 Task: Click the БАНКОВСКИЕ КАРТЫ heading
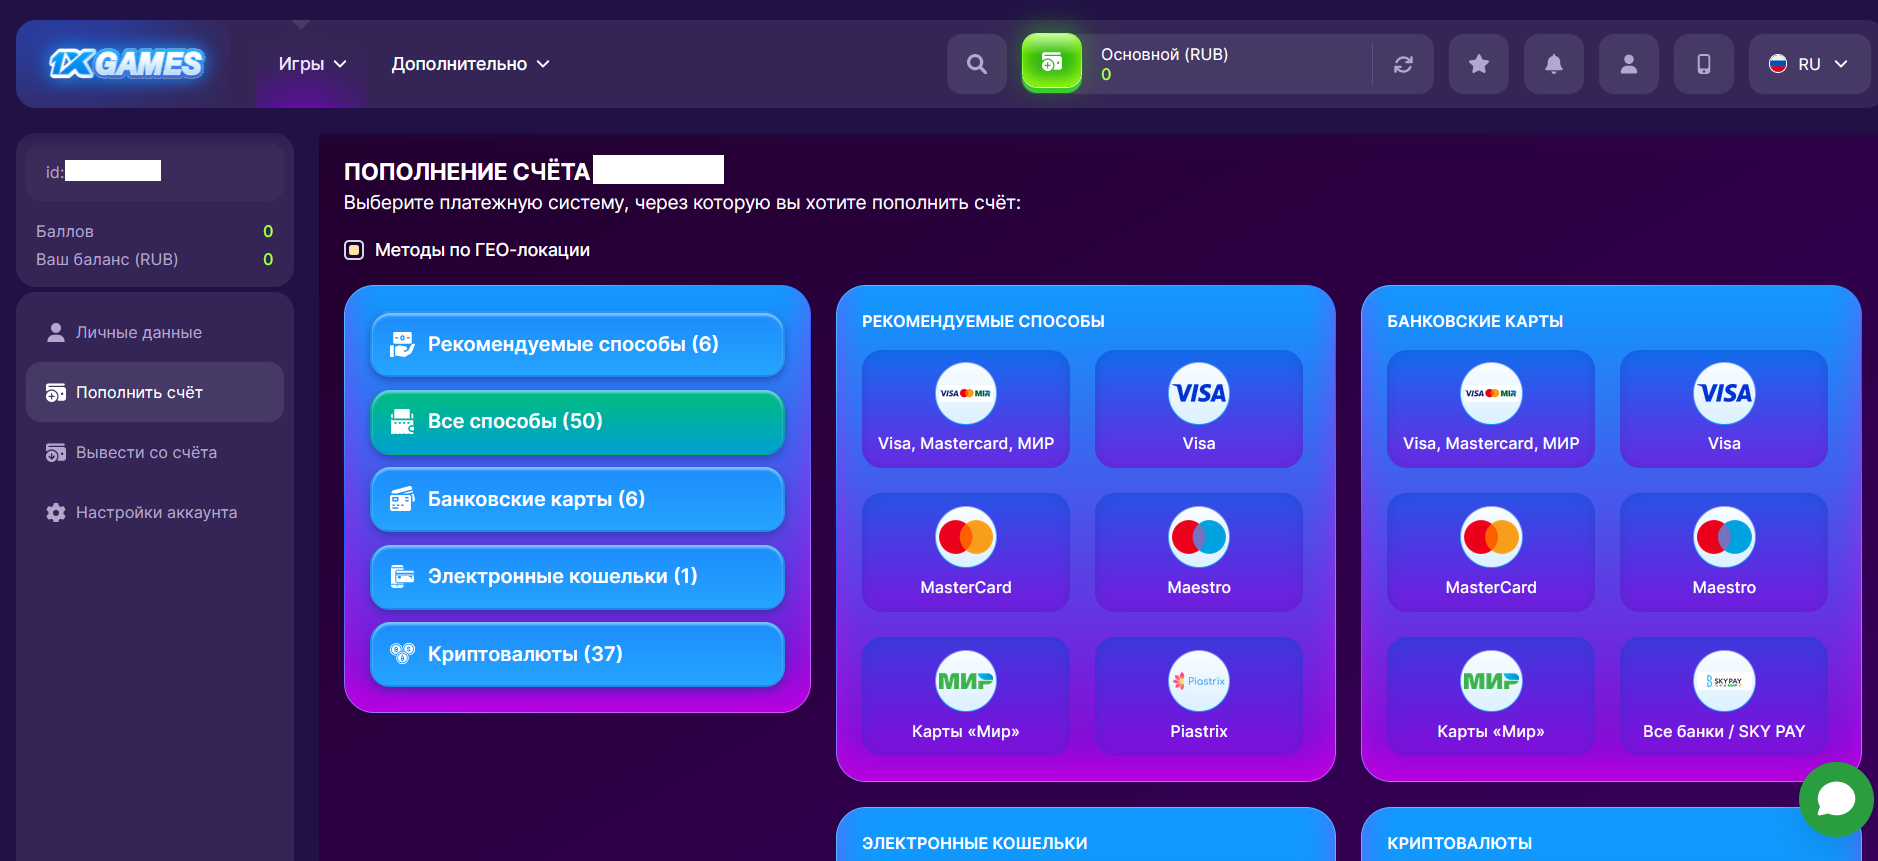coord(1475,321)
